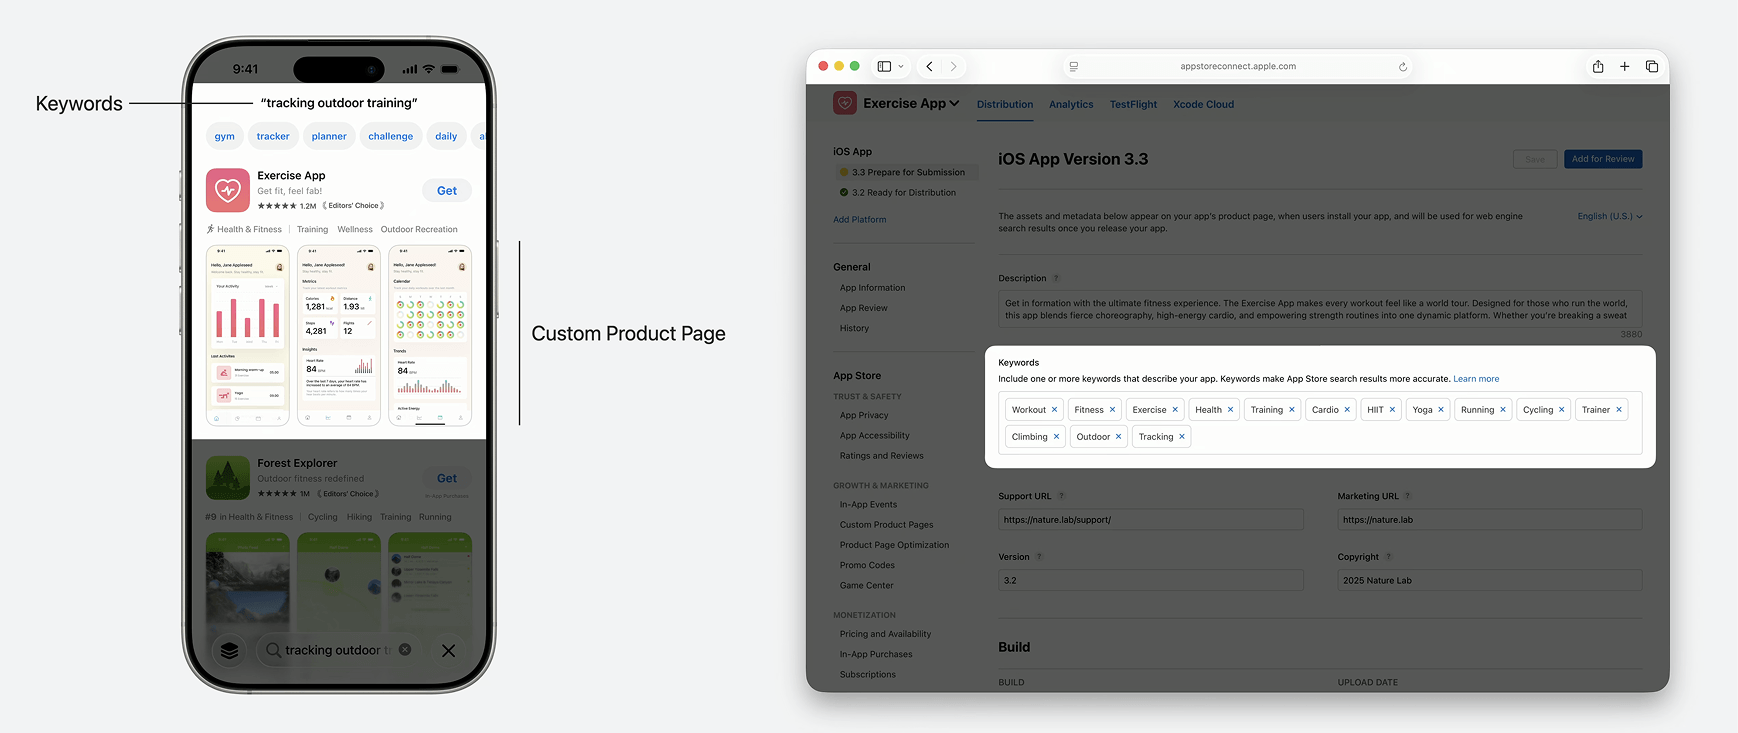Viewport: 1738px width, 733px height.
Task: Tap the tracker search suggestion chip
Action: click(x=273, y=136)
